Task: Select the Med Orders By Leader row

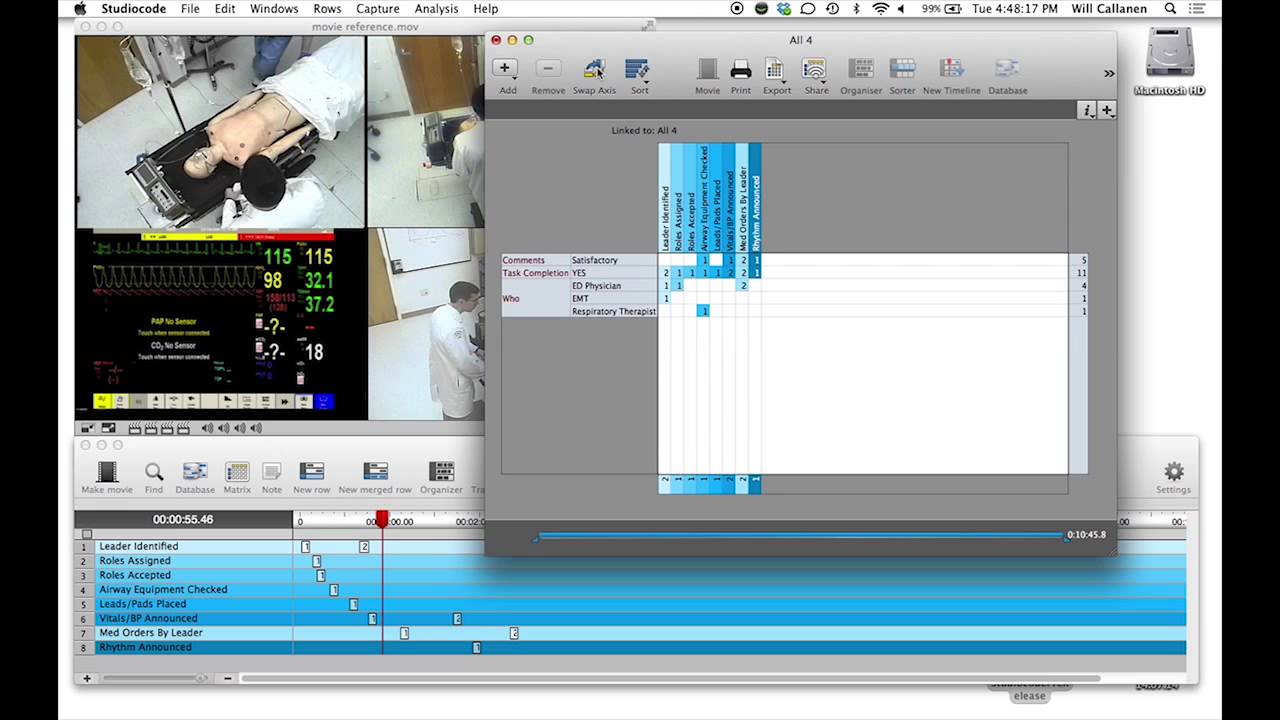Action: pyautogui.click(x=630, y=633)
